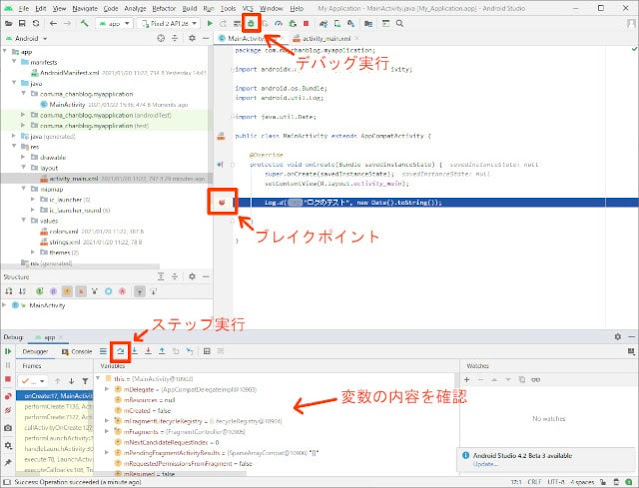The height and width of the screenshot is (488, 639).
Task: Click the add watch plus icon
Action: (466, 380)
